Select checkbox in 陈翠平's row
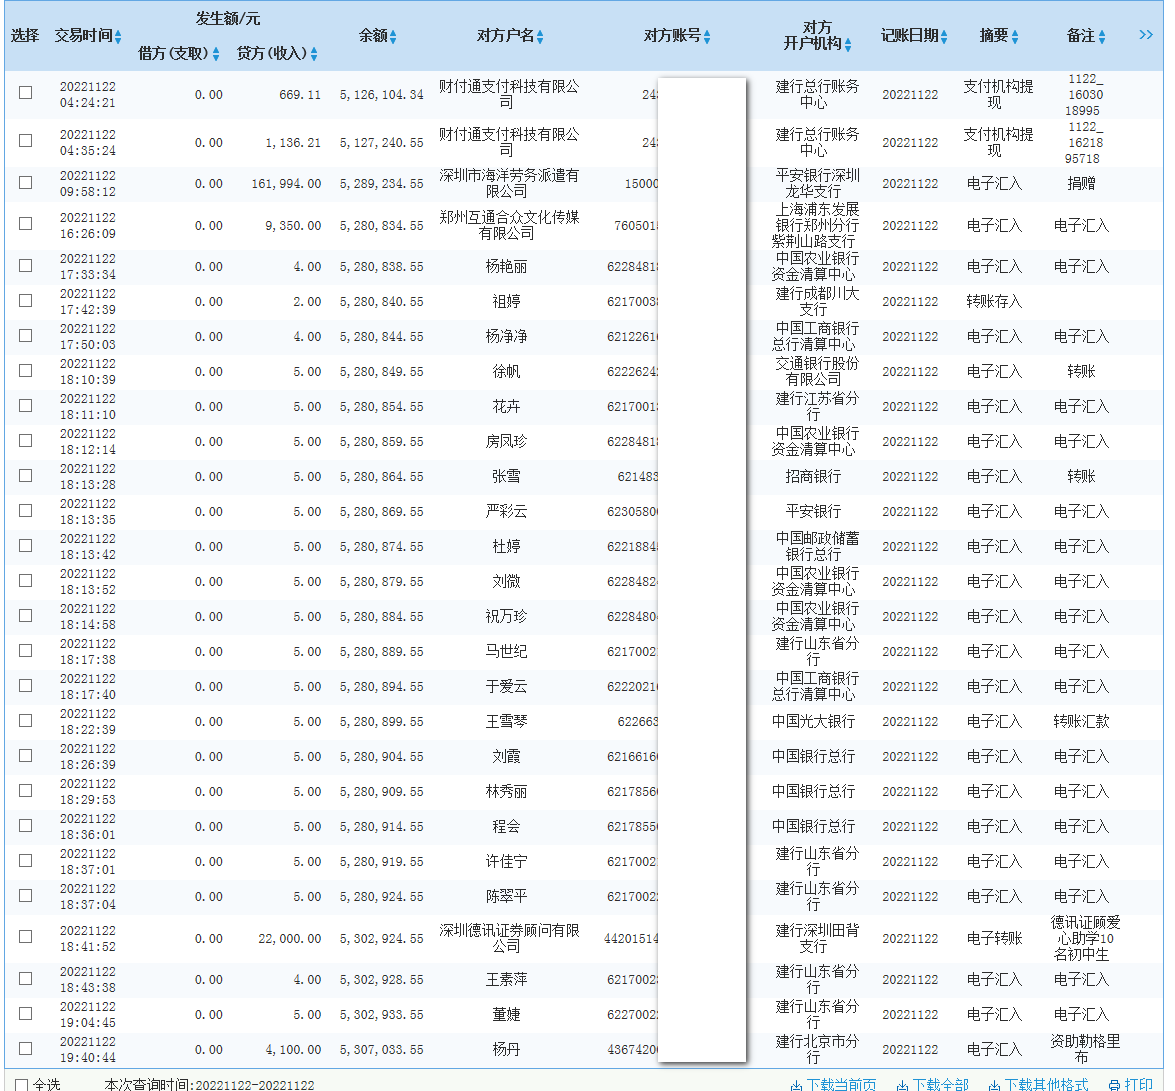The height and width of the screenshot is (1091, 1175). click(x=25, y=895)
